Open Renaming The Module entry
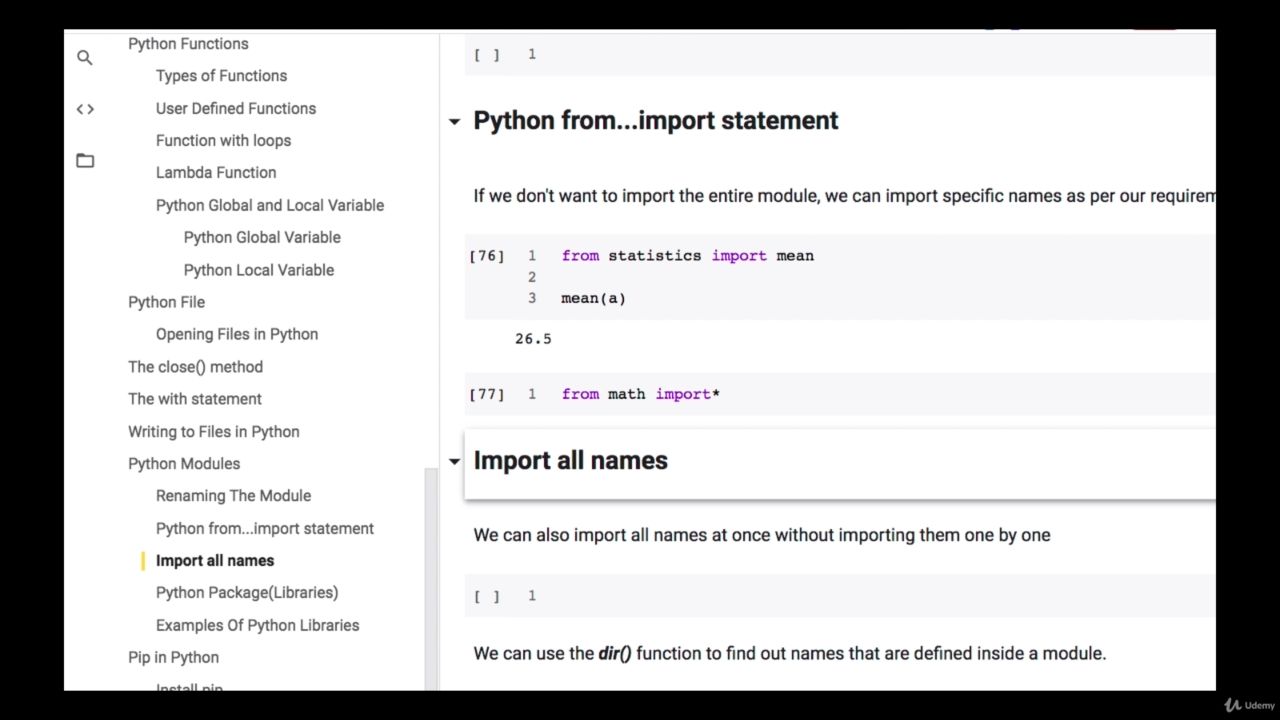Viewport: 1280px width, 720px height. [x=233, y=495]
